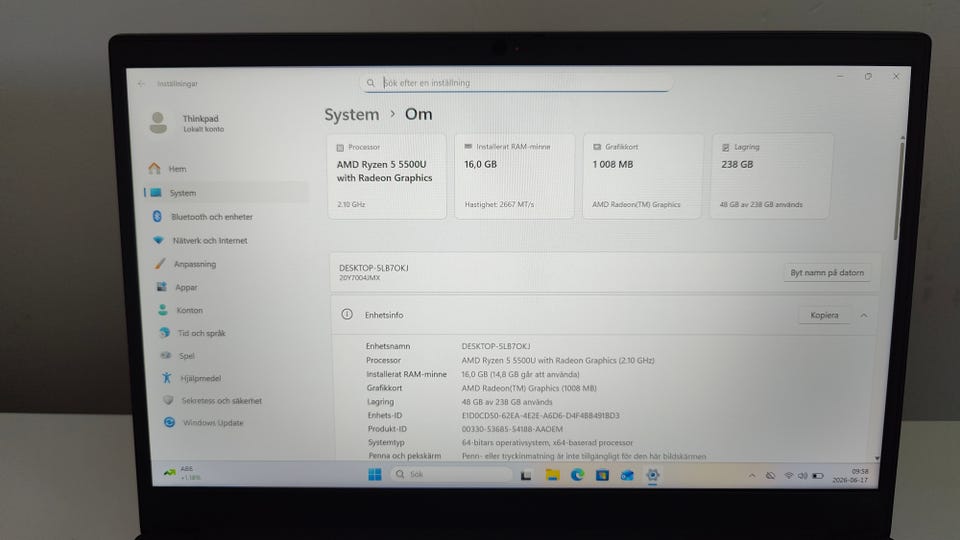The image size is (960, 540).
Task: Launch Microsoft Edge from the taskbar
Action: tap(577, 474)
